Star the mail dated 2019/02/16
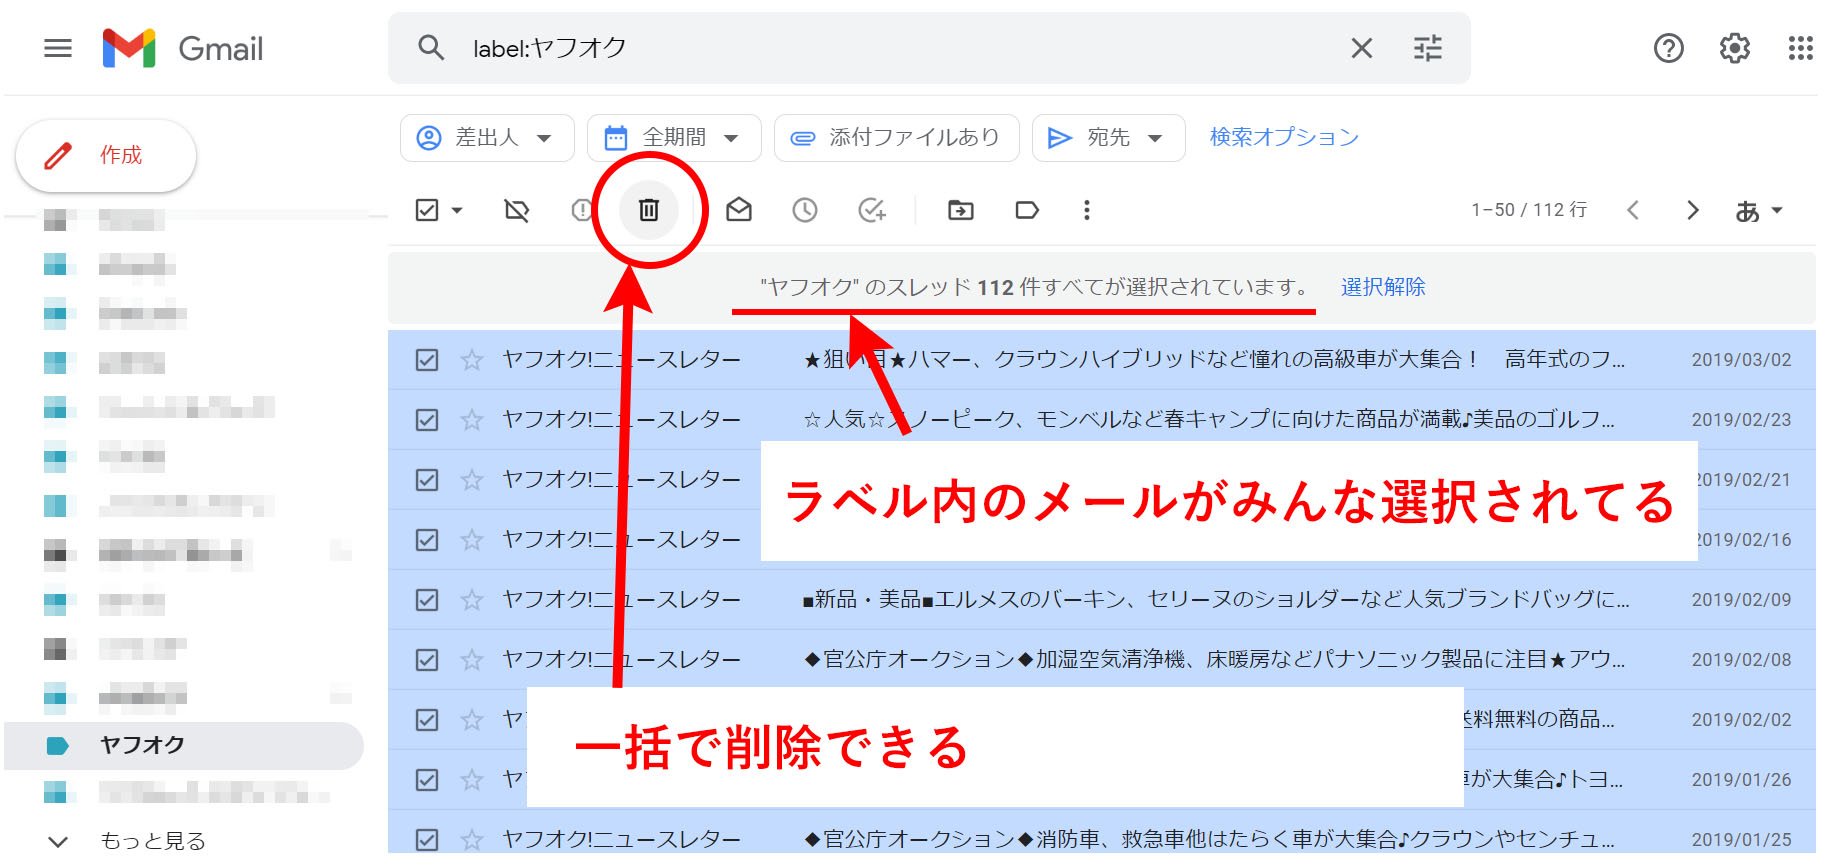 pyautogui.click(x=472, y=540)
